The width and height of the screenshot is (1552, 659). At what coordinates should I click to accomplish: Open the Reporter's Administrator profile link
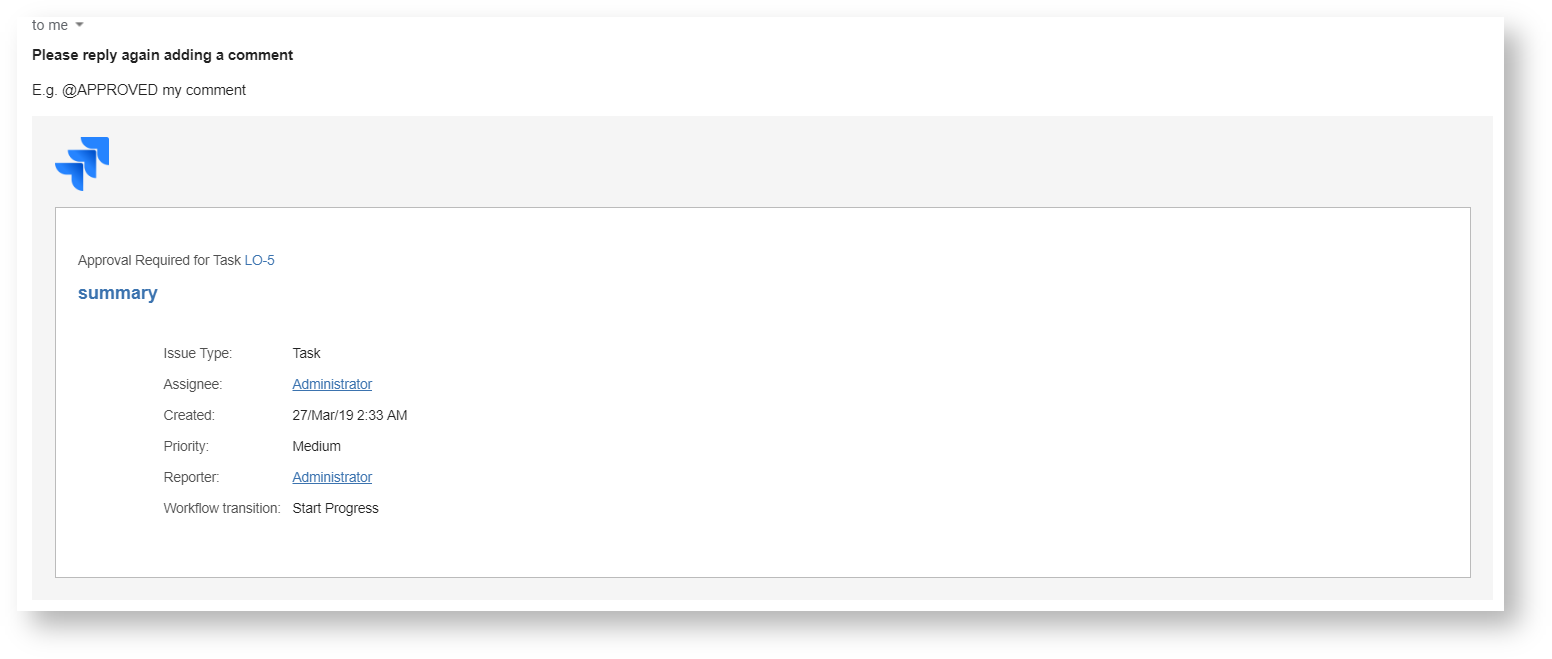click(332, 477)
